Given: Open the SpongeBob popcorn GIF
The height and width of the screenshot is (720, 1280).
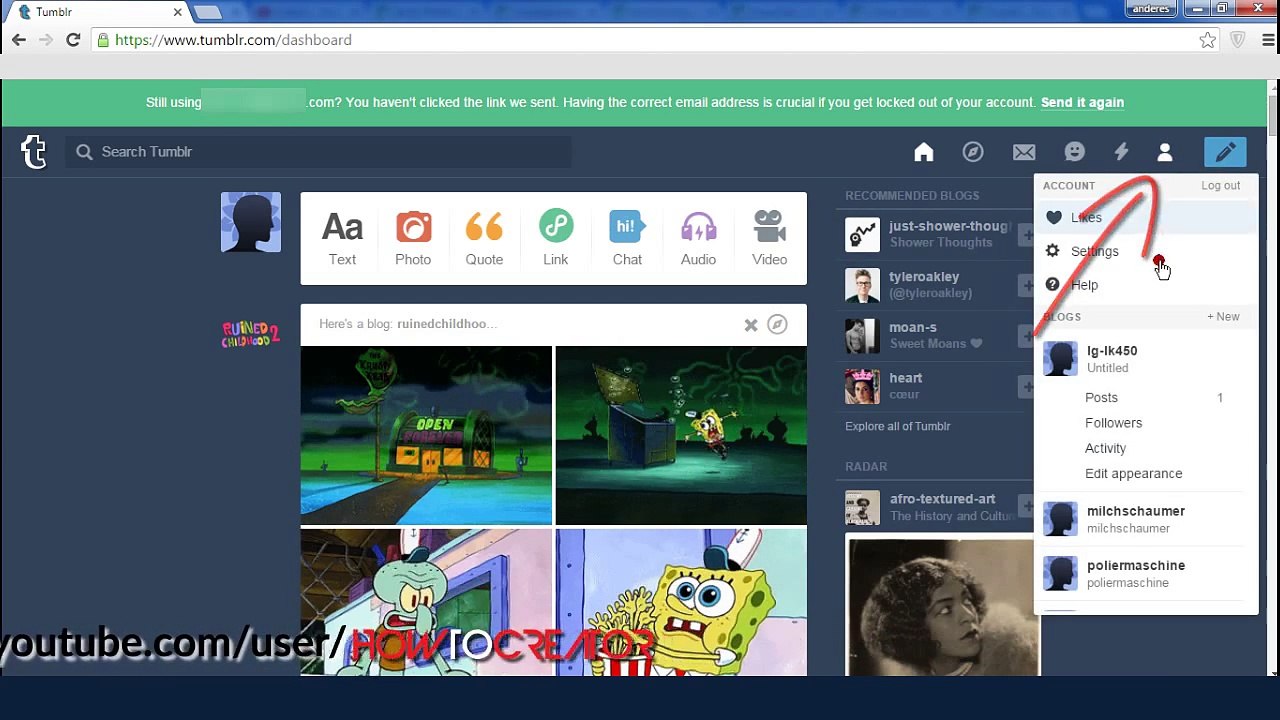Looking at the screenshot, I should coord(681,602).
